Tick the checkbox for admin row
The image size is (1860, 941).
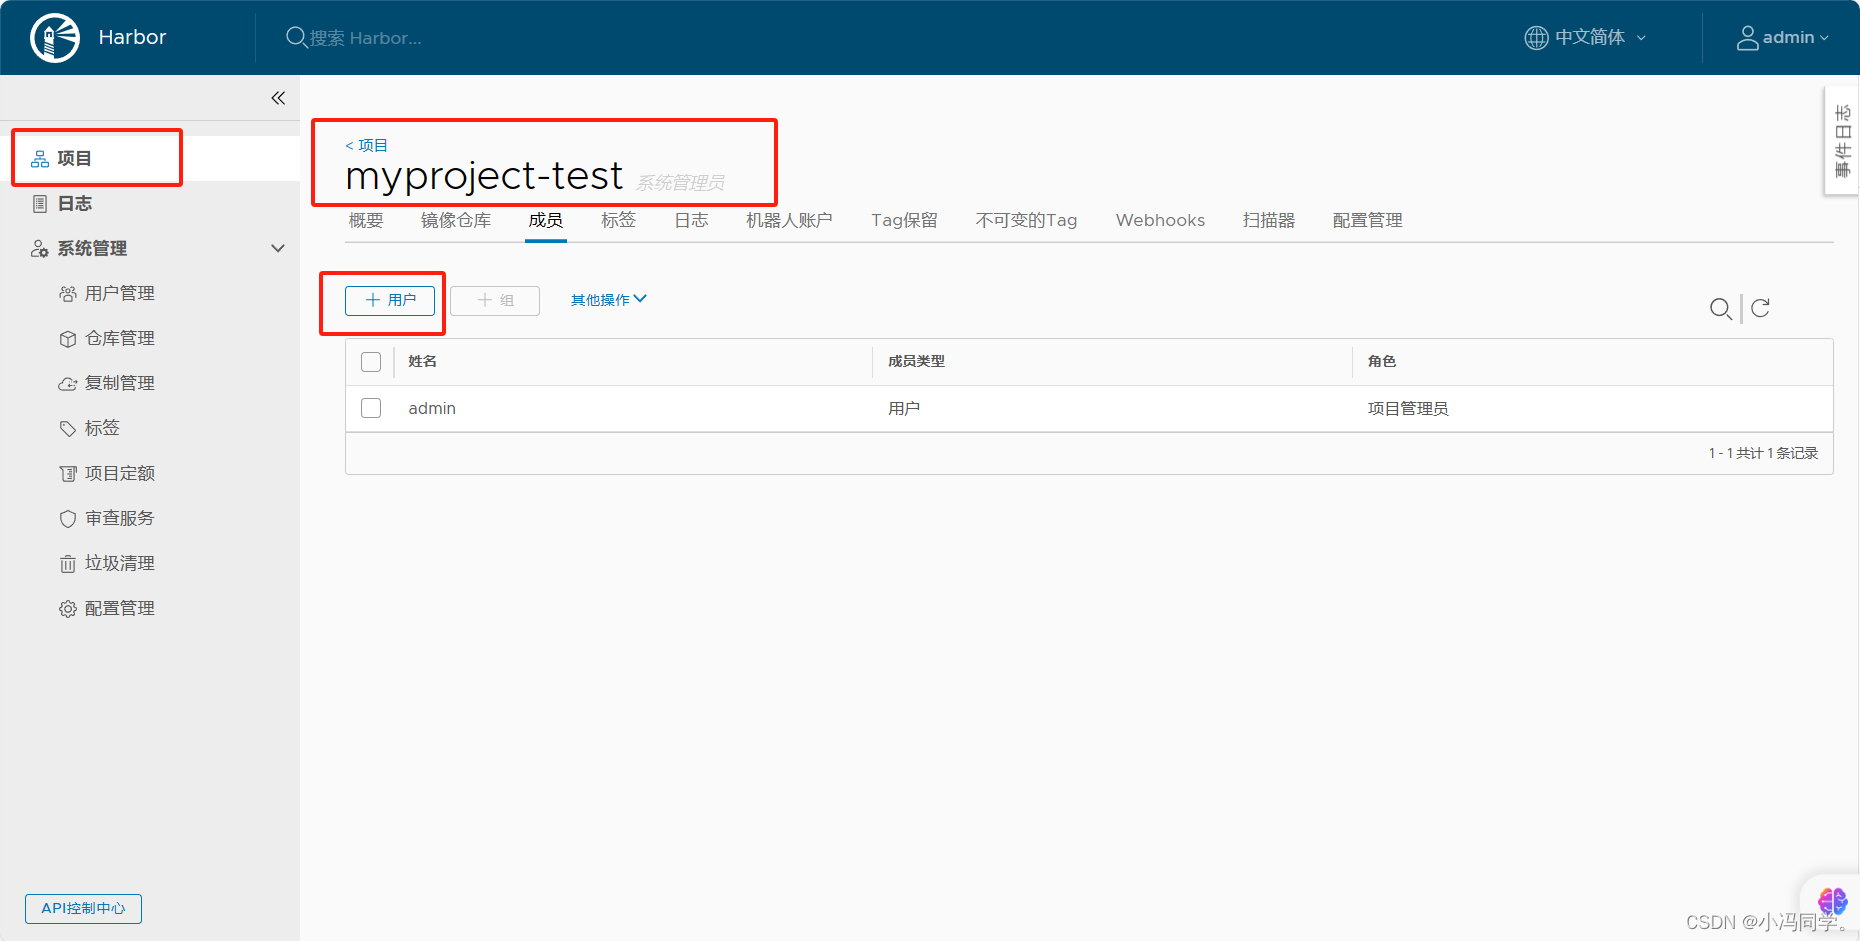[x=371, y=408]
